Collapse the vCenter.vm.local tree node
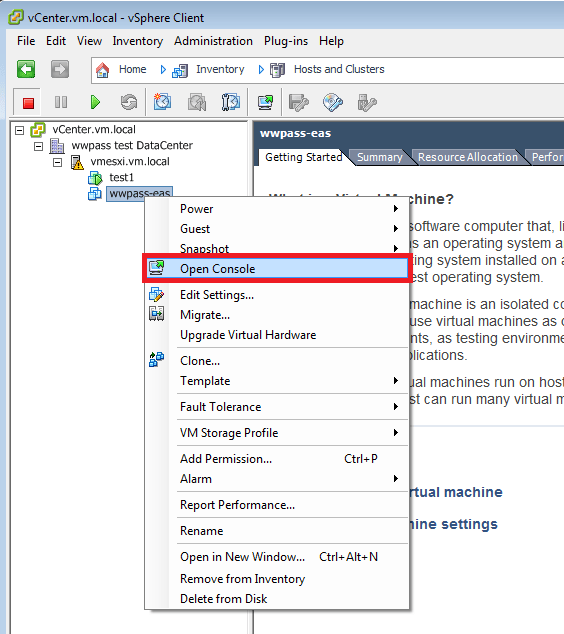 pyautogui.click(x=19, y=130)
